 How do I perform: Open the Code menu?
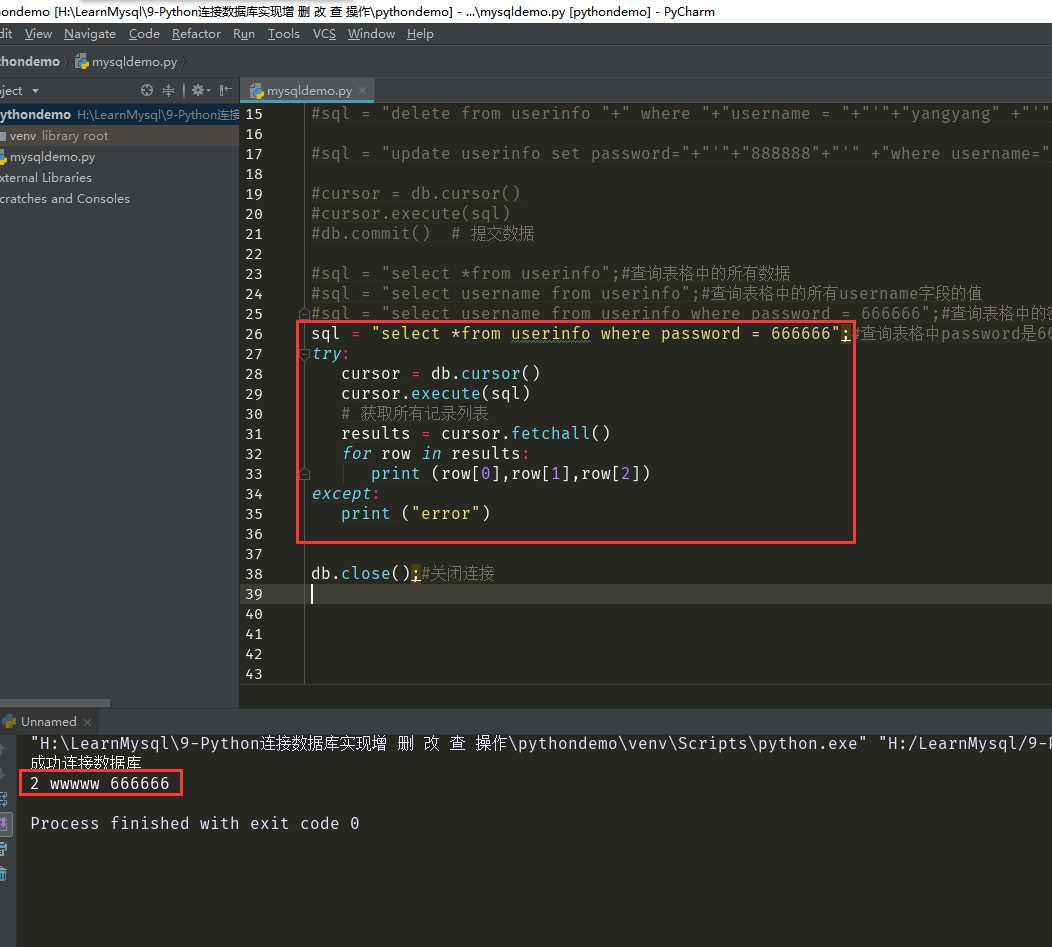tap(144, 34)
